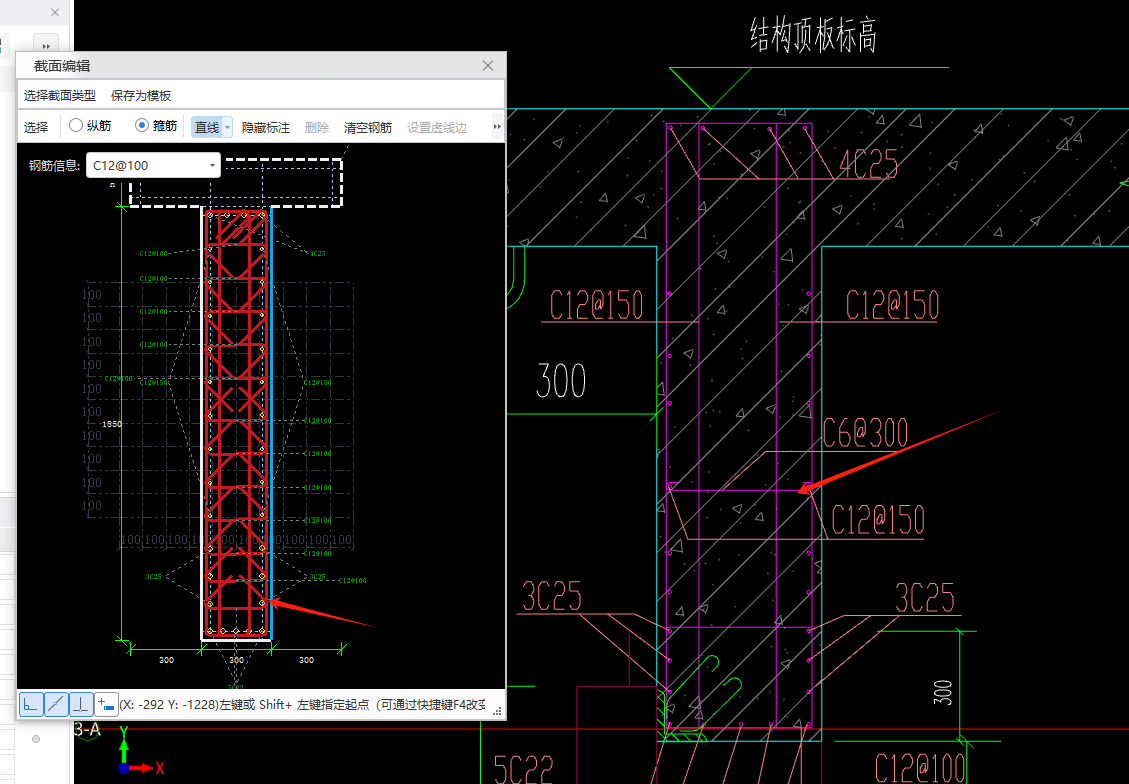Click the 结构顶板标高 text in drawing
Image resolution: width=1129 pixels, height=784 pixels.
click(x=814, y=35)
